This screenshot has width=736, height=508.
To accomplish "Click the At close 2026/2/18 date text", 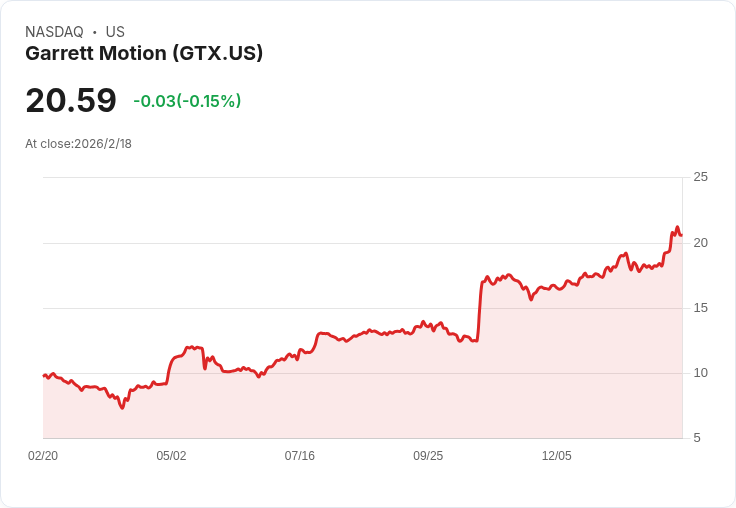I will [x=78, y=144].
